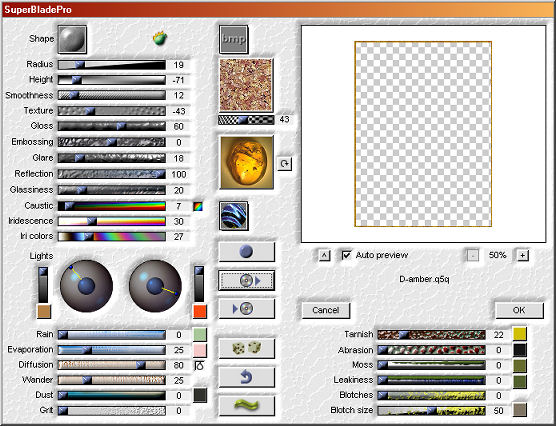Click the gray-brown Blotch size color swatch
This screenshot has width=556, height=426.
tap(520, 410)
